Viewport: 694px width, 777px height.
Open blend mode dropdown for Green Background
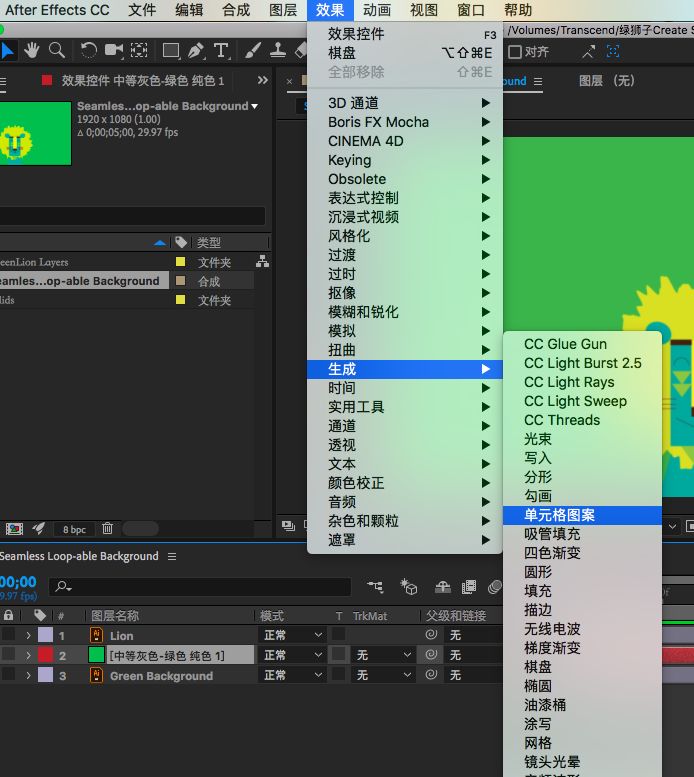coord(292,675)
